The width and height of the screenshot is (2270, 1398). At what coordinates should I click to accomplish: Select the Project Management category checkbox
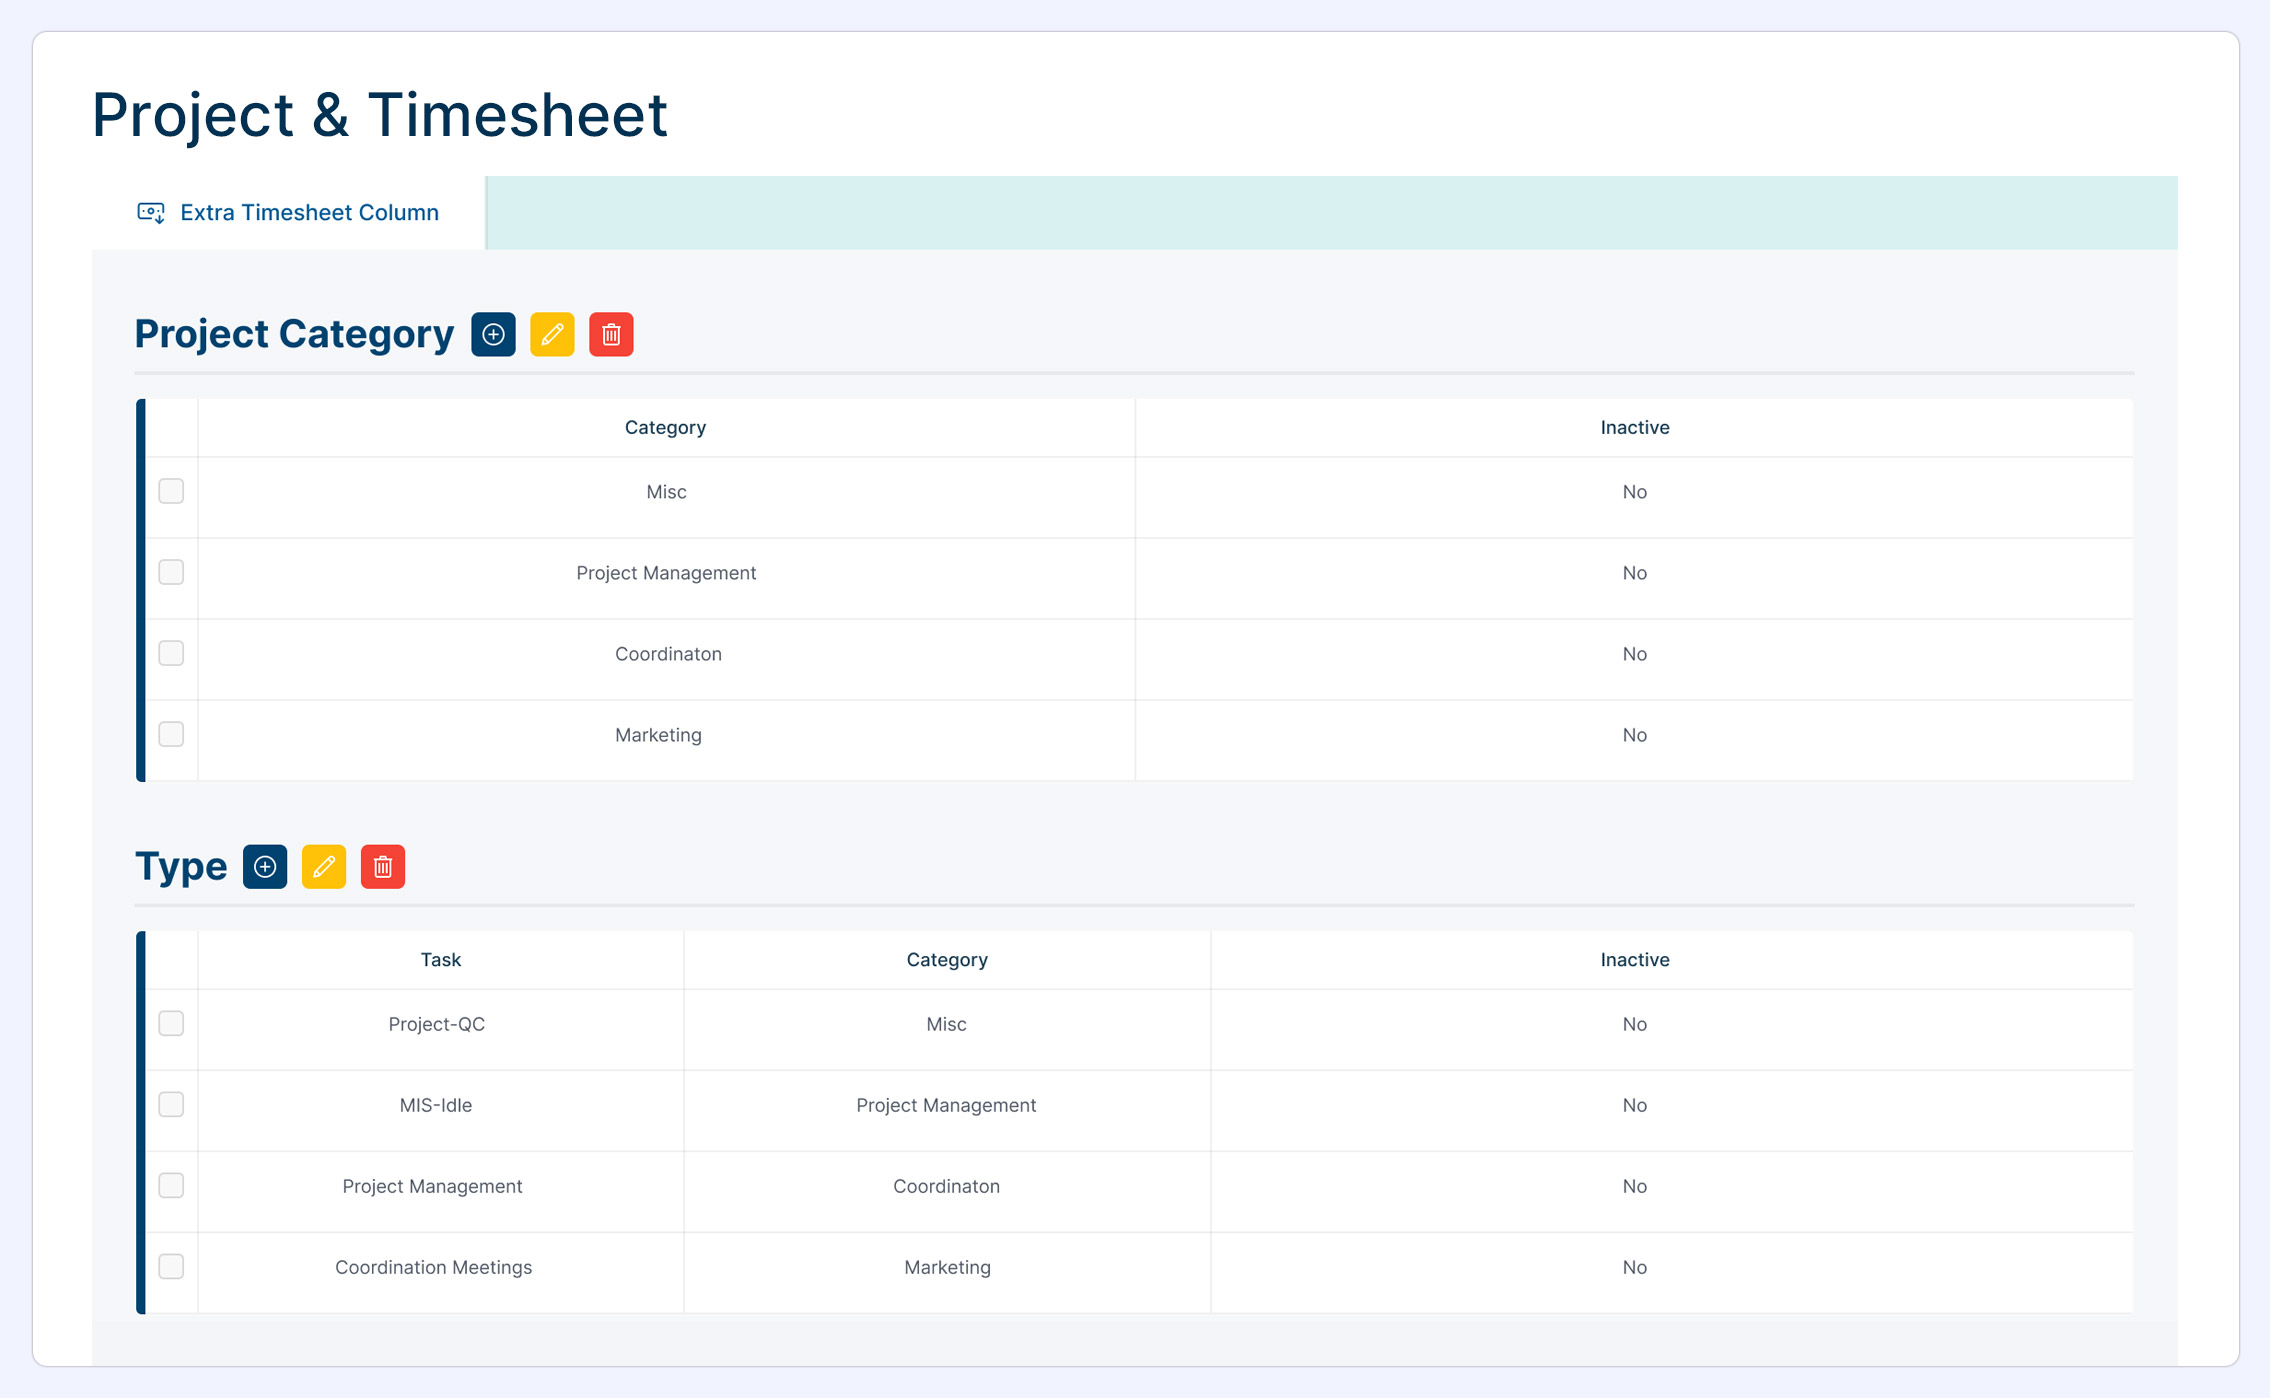click(x=171, y=572)
